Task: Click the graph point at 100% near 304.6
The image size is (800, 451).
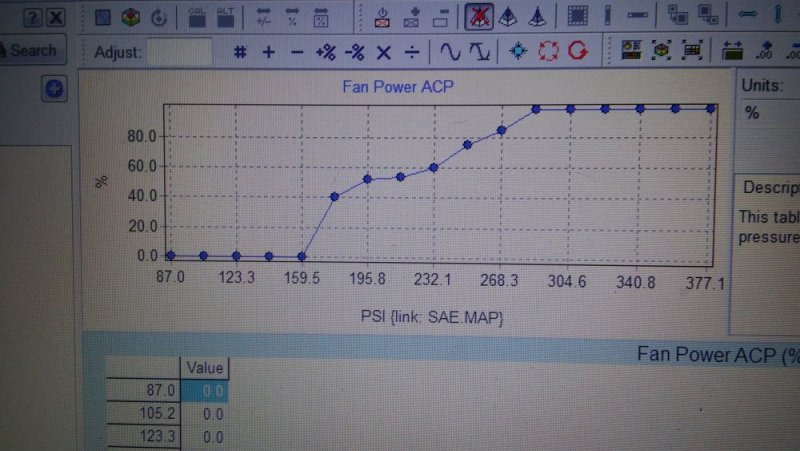Action: (x=570, y=109)
